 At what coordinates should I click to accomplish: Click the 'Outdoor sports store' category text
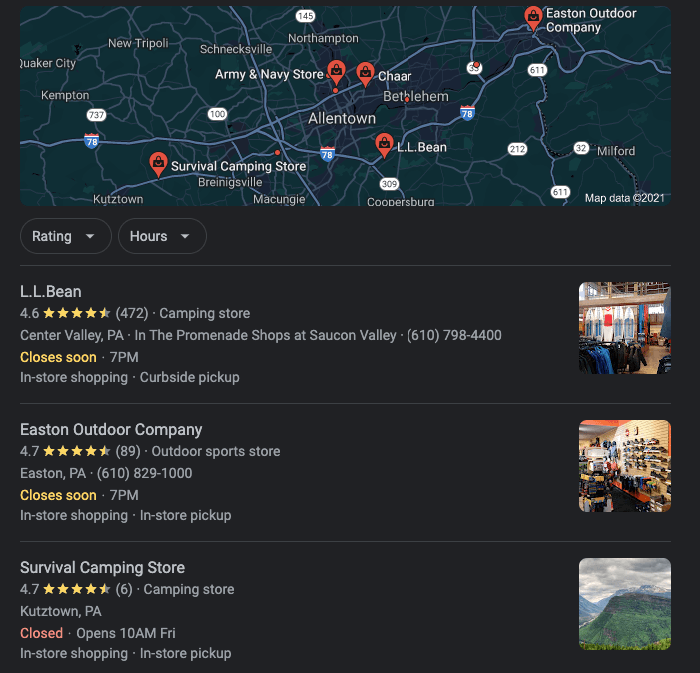pos(216,451)
